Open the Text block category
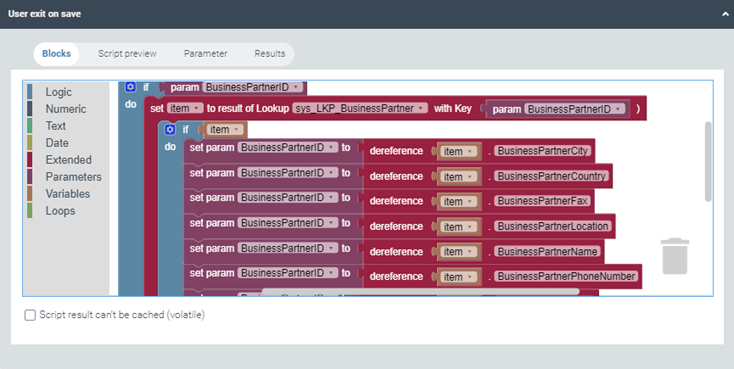 (x=55, y=125)
